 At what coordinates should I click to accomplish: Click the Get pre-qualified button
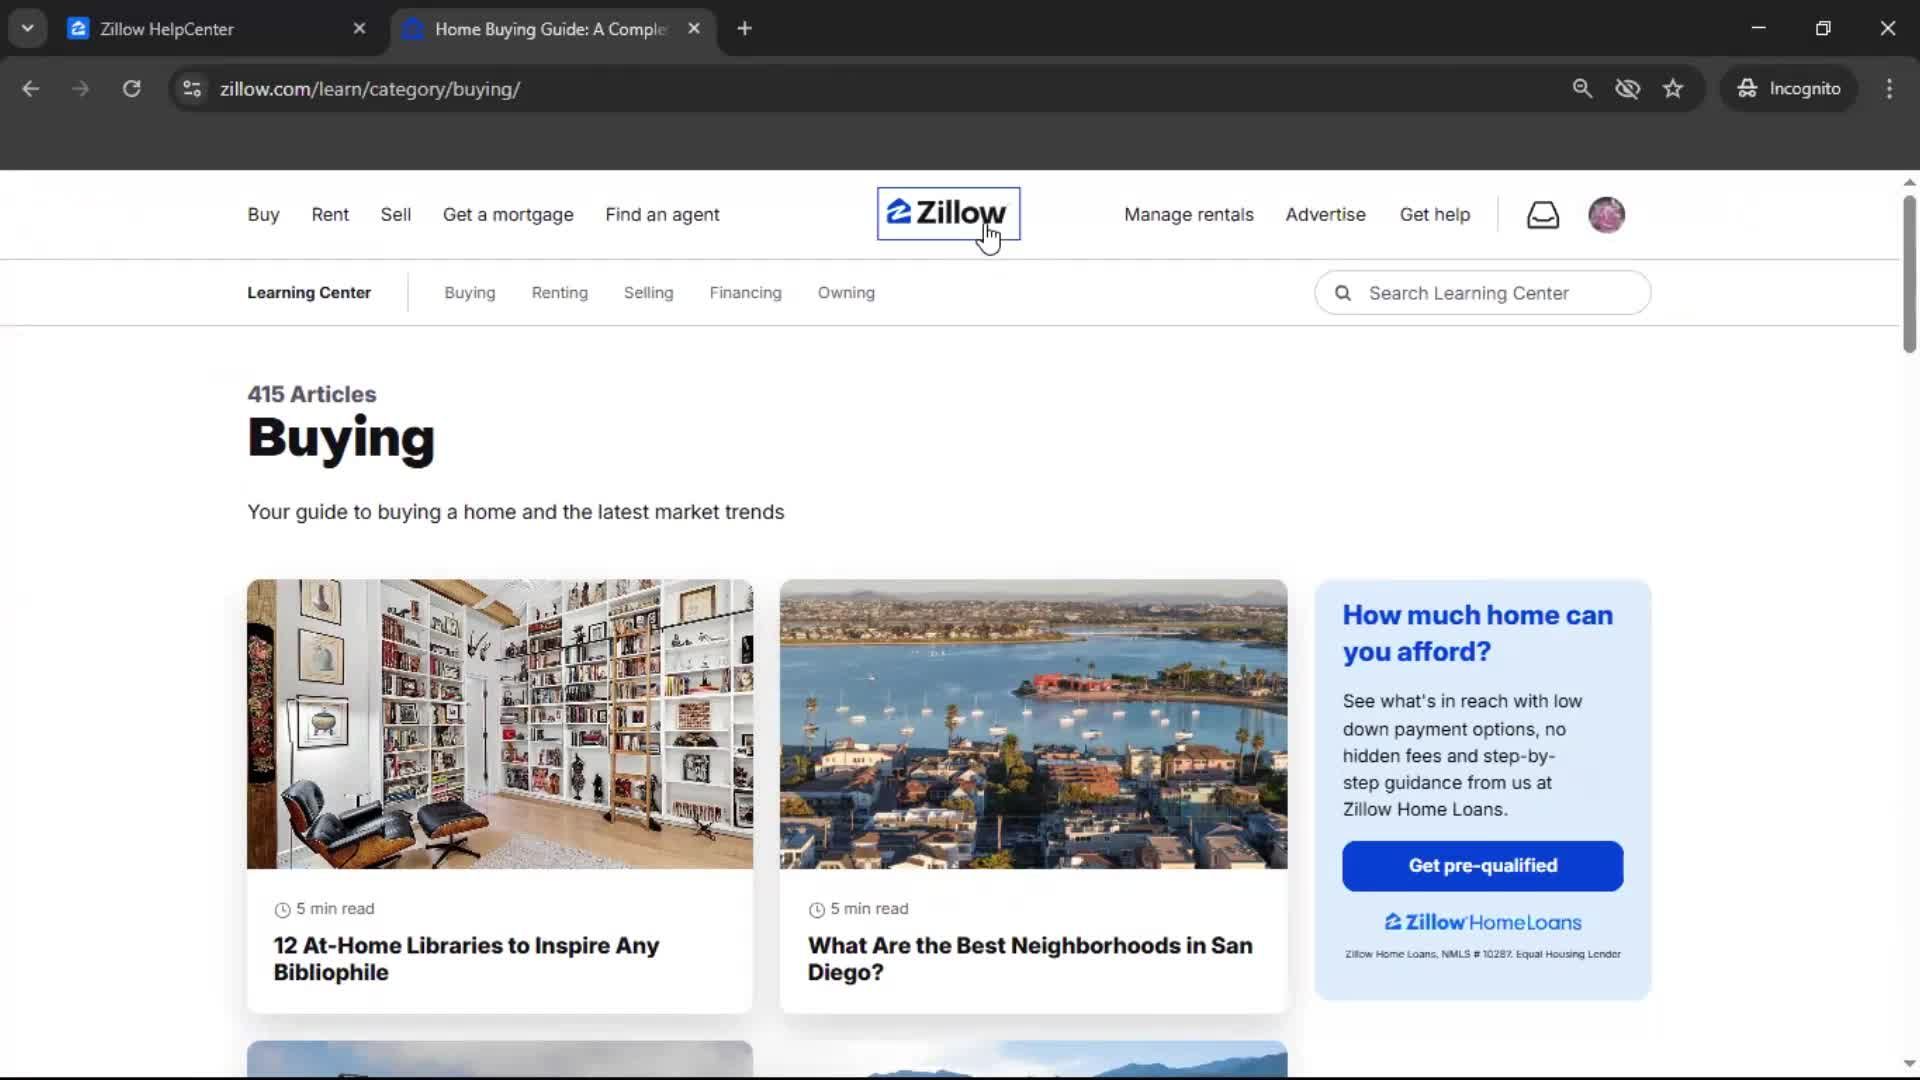click(1481, 865)
